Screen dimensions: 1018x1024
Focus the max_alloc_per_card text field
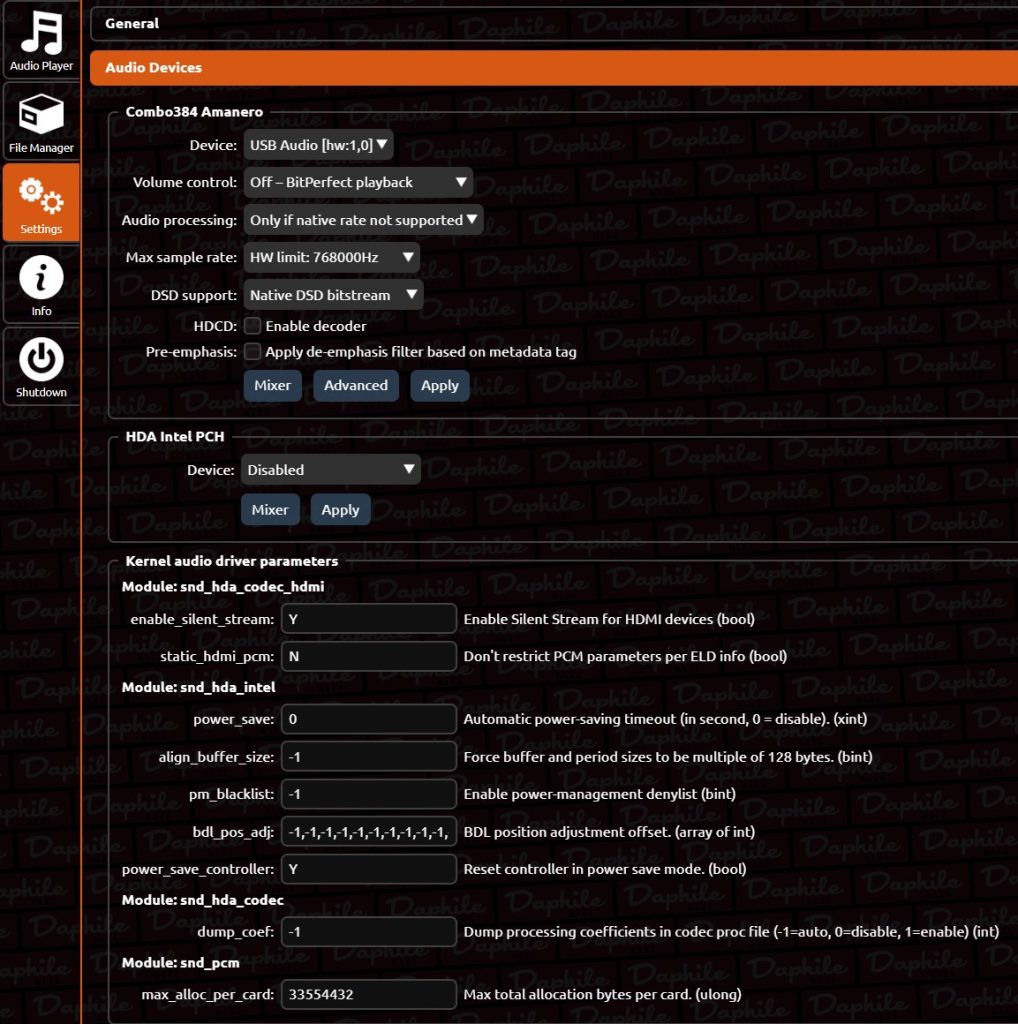[x=369, y=995]
